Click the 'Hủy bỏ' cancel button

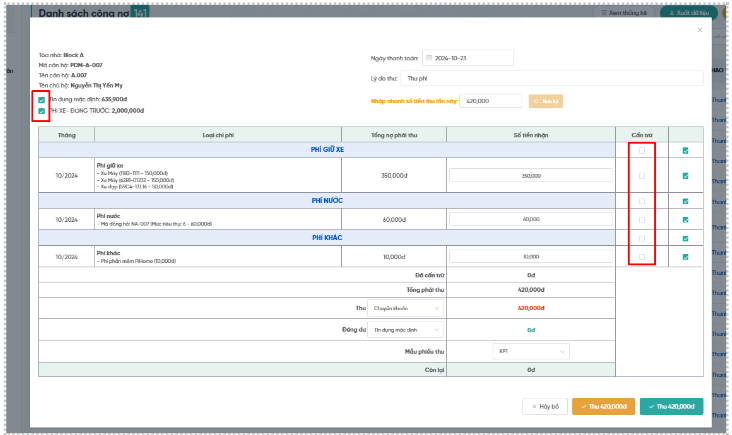click(x=545, y=407)
